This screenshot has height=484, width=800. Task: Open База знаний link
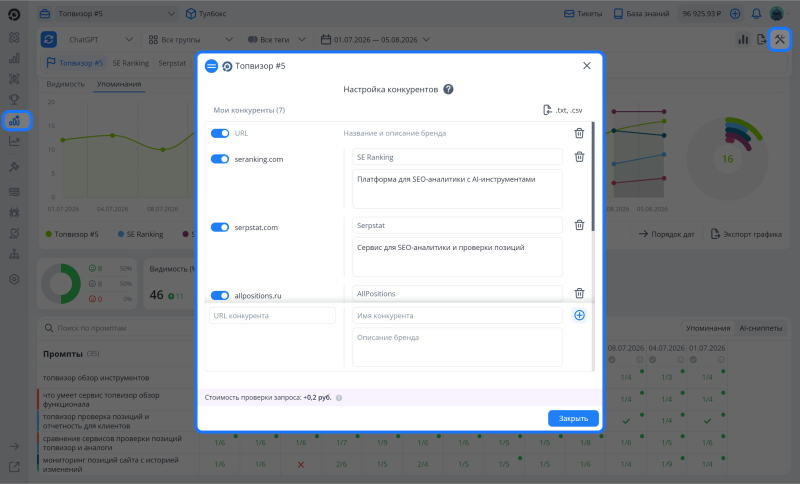pos(641,14)
